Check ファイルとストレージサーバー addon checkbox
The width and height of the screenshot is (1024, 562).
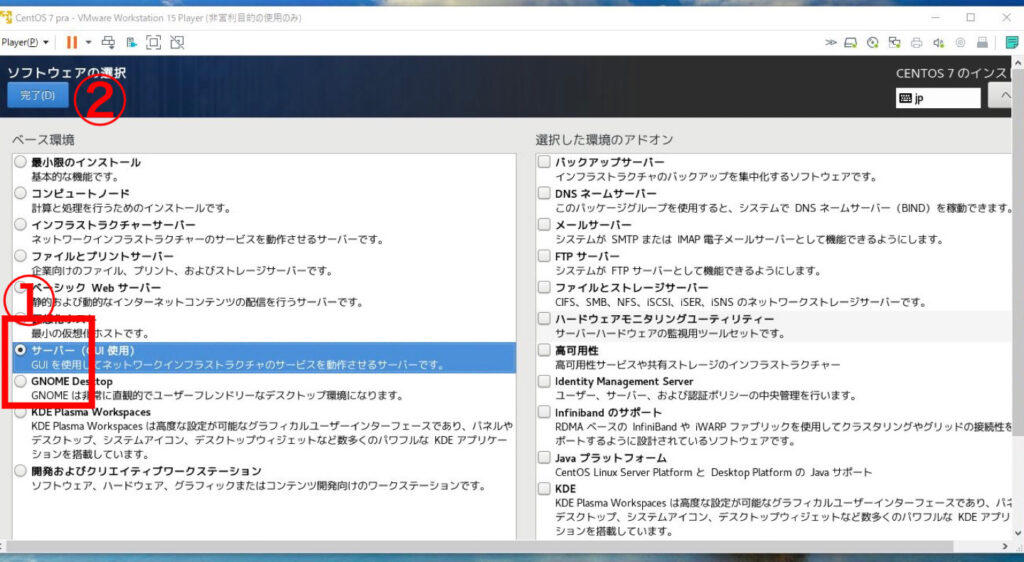click(x=544, y=287)
